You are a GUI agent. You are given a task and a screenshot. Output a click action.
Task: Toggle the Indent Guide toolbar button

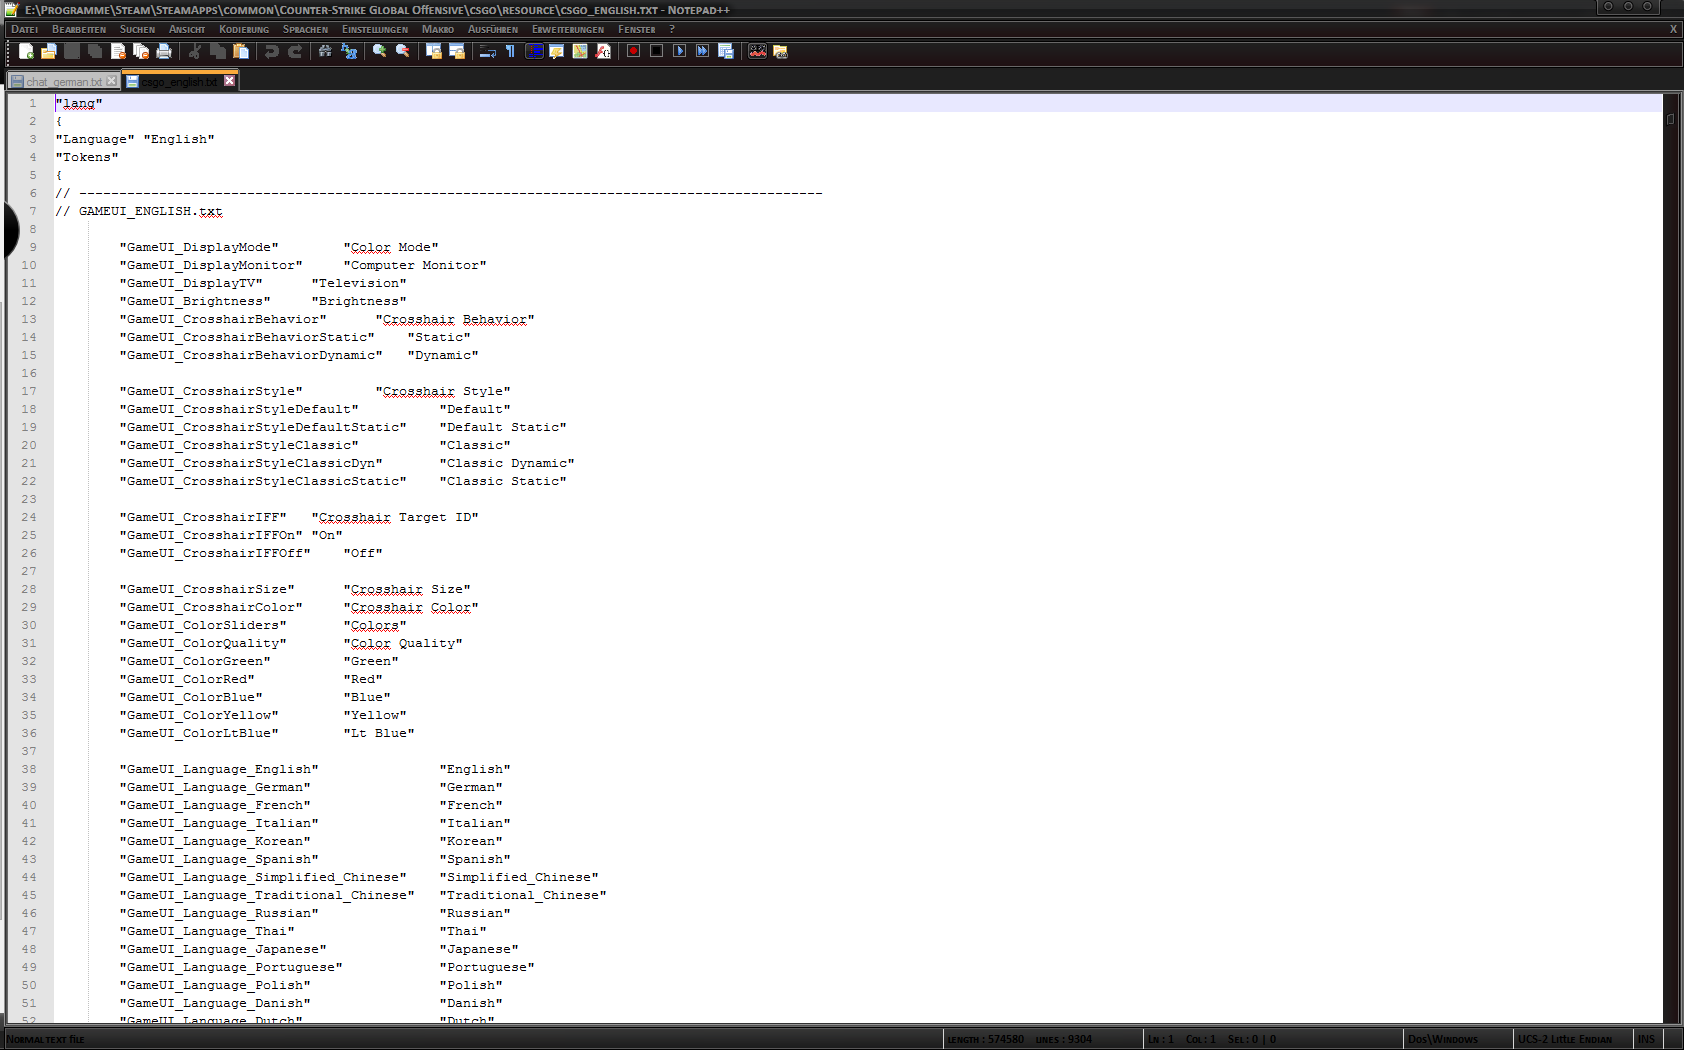[534, 51]
